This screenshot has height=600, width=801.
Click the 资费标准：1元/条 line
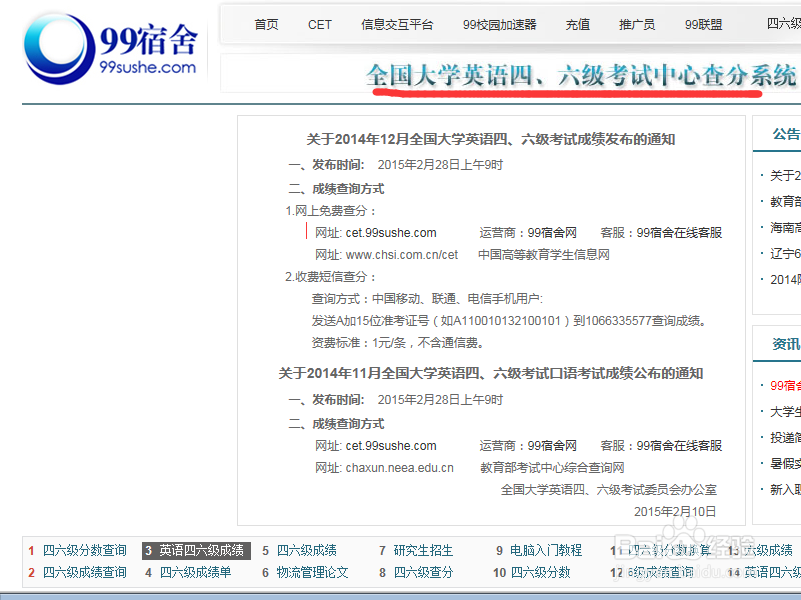pyautogui.click(x=397, y=343)
